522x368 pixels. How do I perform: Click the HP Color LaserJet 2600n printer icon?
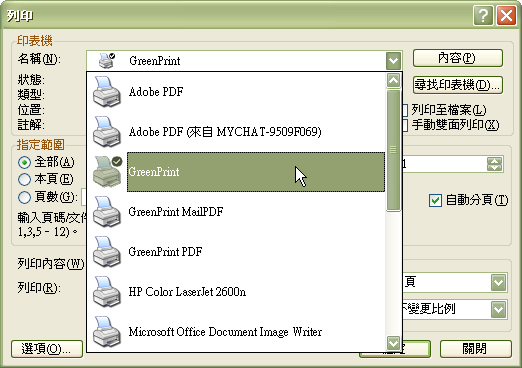click(107, 292)
